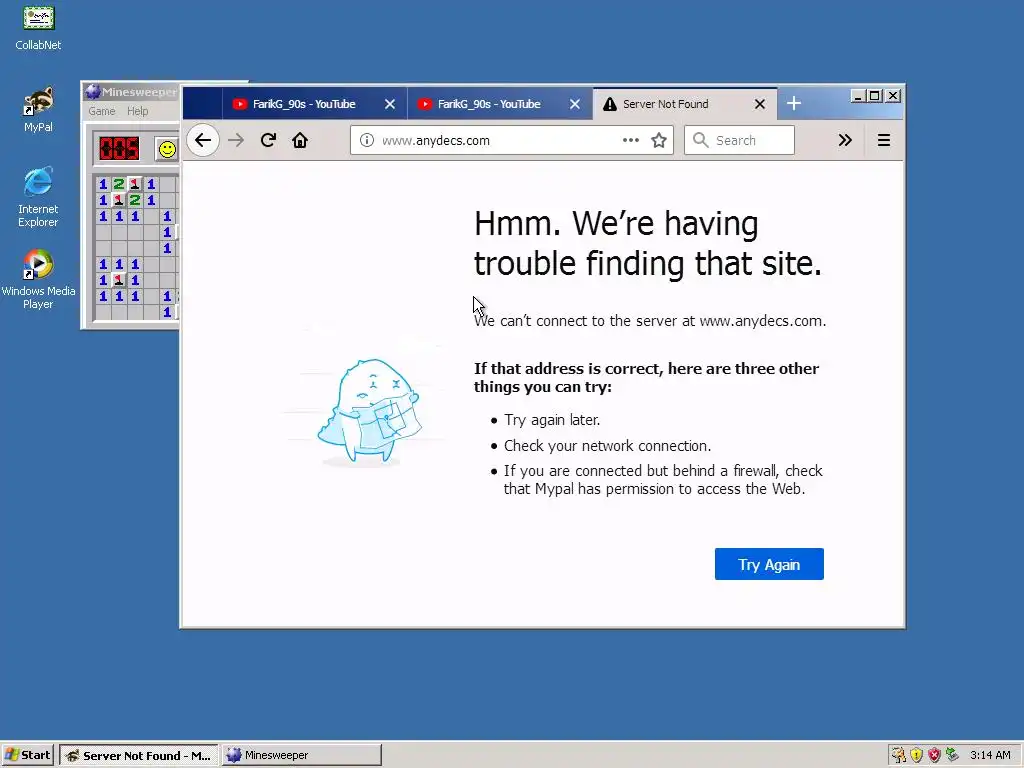The height and width of the screenshot is (768, 1024).
Task: Click the red security alert shield tray icon
Action: coord(935,756)
